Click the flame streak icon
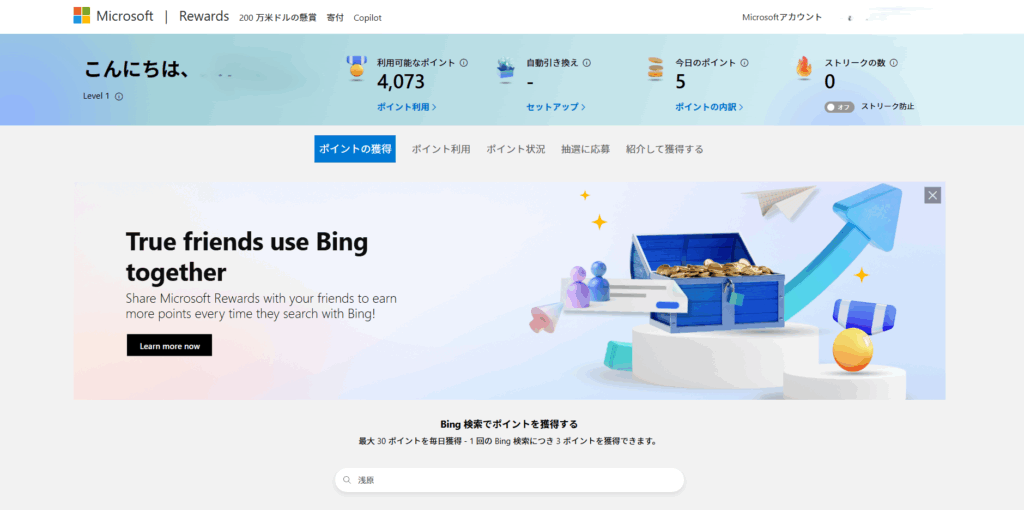Viewport: 1024px width, 510px height. pos(804,68)
